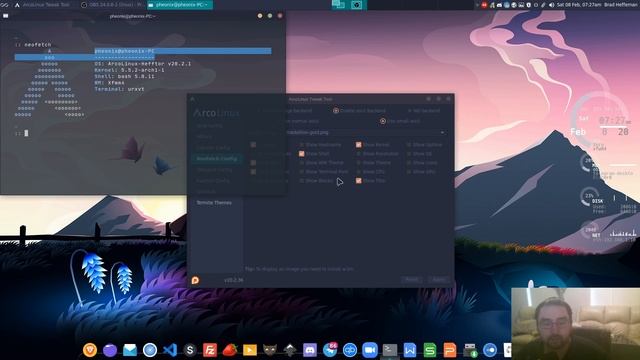This screenshot has height=360, width=640.
Task: Open the applications menu in the top panel
Action: coord(5,4)
